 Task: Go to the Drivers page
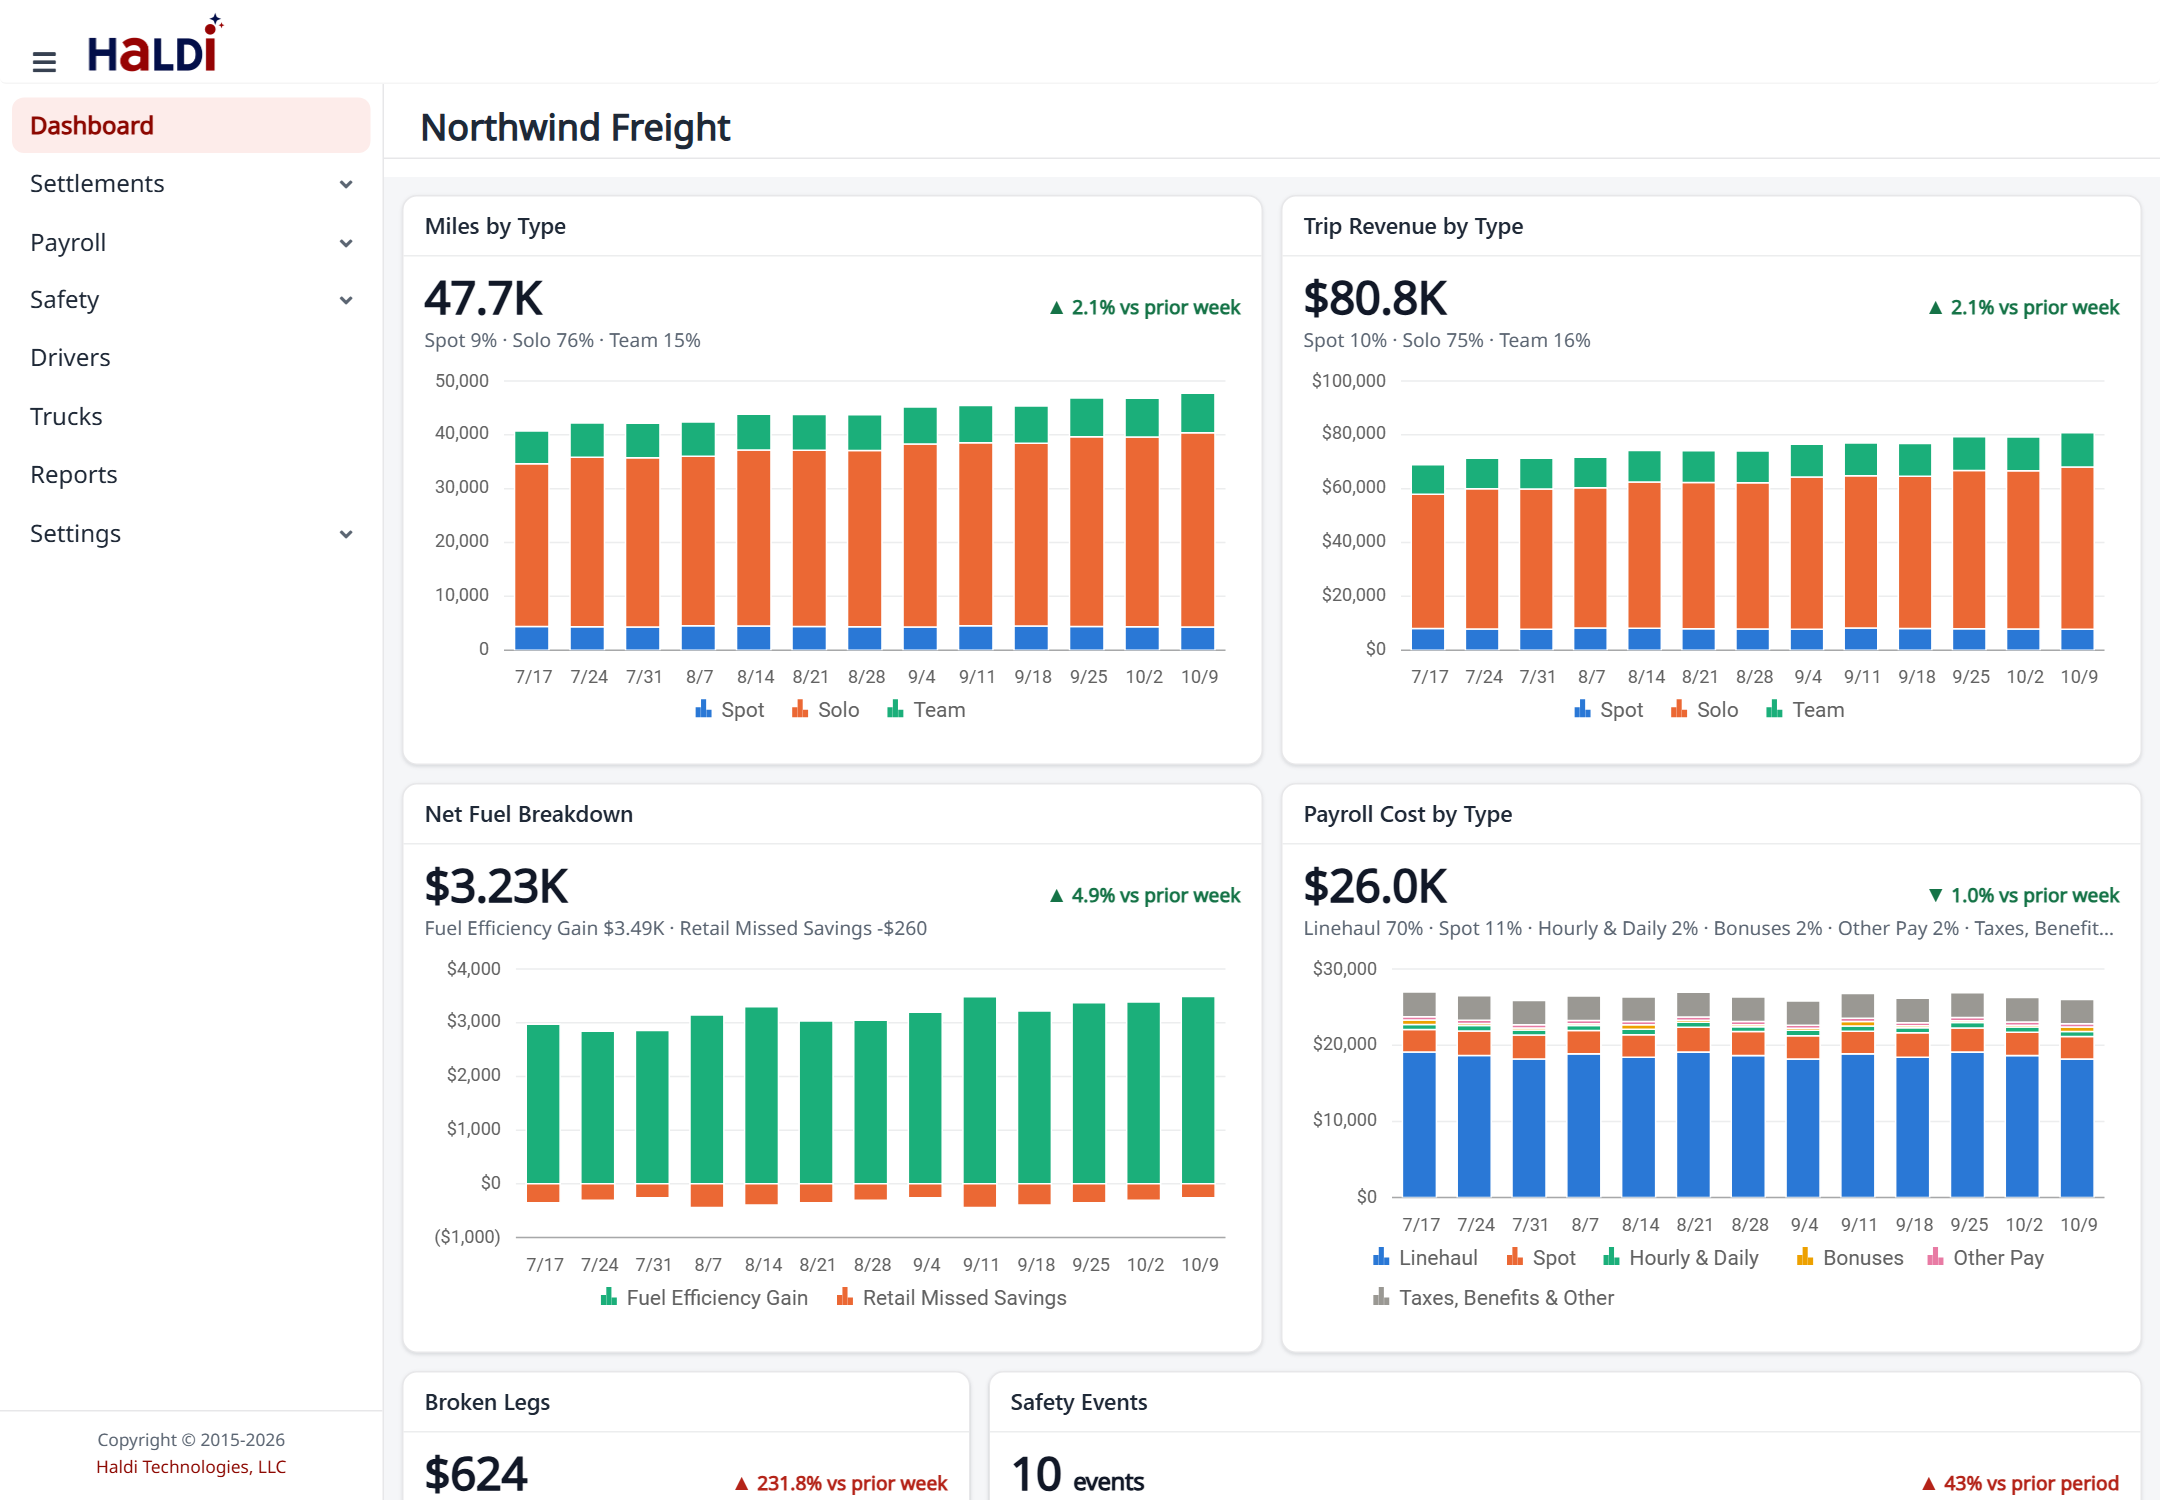tap(70, 358)
